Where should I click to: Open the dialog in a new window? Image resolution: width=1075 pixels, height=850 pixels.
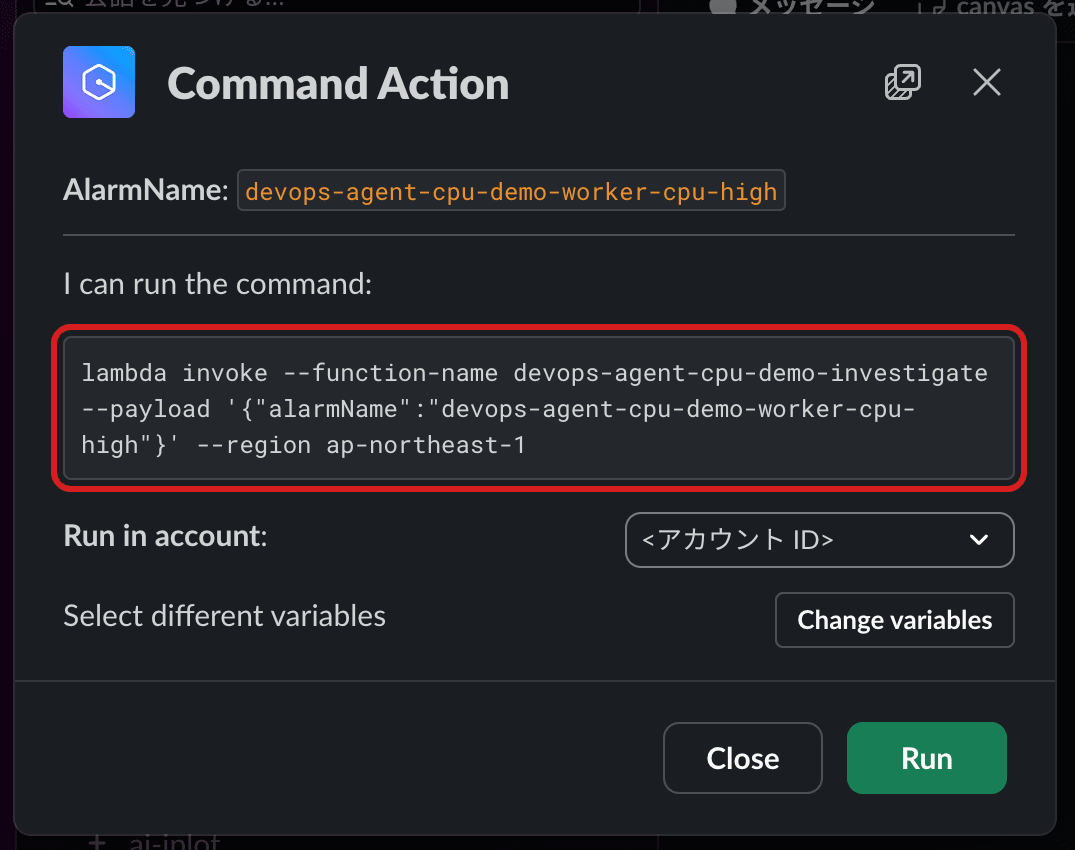tap(902, 83)
